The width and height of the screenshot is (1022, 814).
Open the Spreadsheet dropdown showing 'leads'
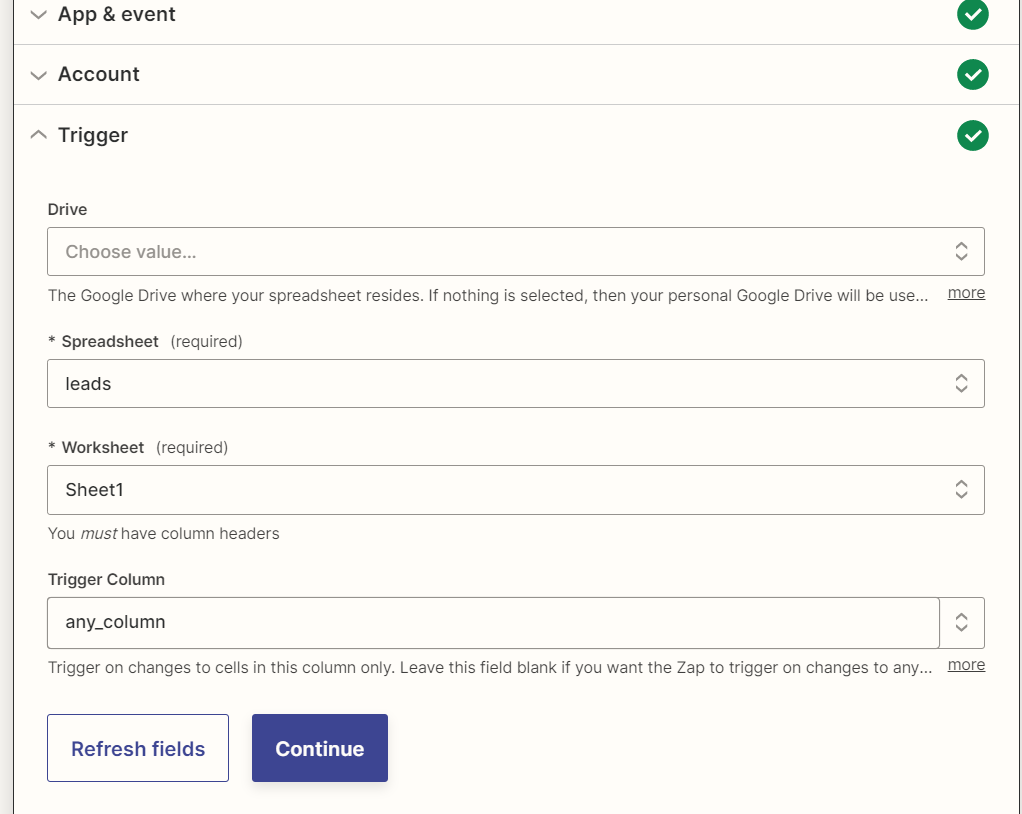tap(490, 384)
